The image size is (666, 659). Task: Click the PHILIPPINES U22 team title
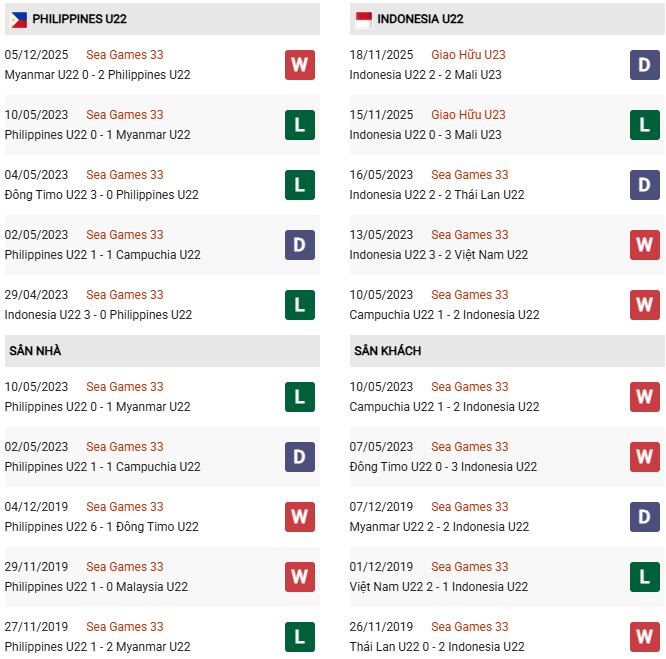79,19
